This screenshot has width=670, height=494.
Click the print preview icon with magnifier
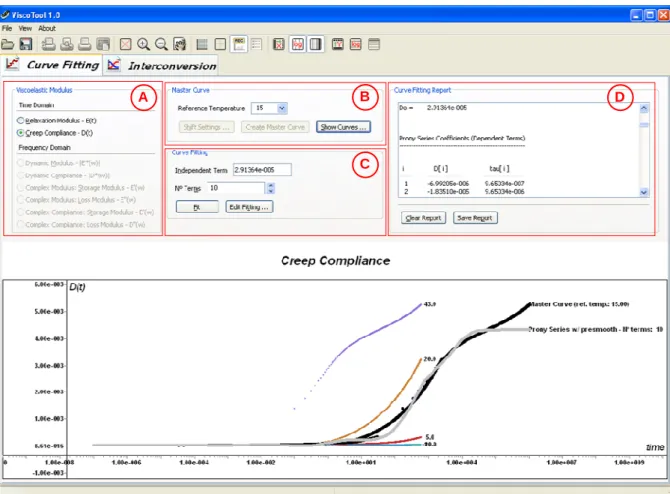point(67,44)
